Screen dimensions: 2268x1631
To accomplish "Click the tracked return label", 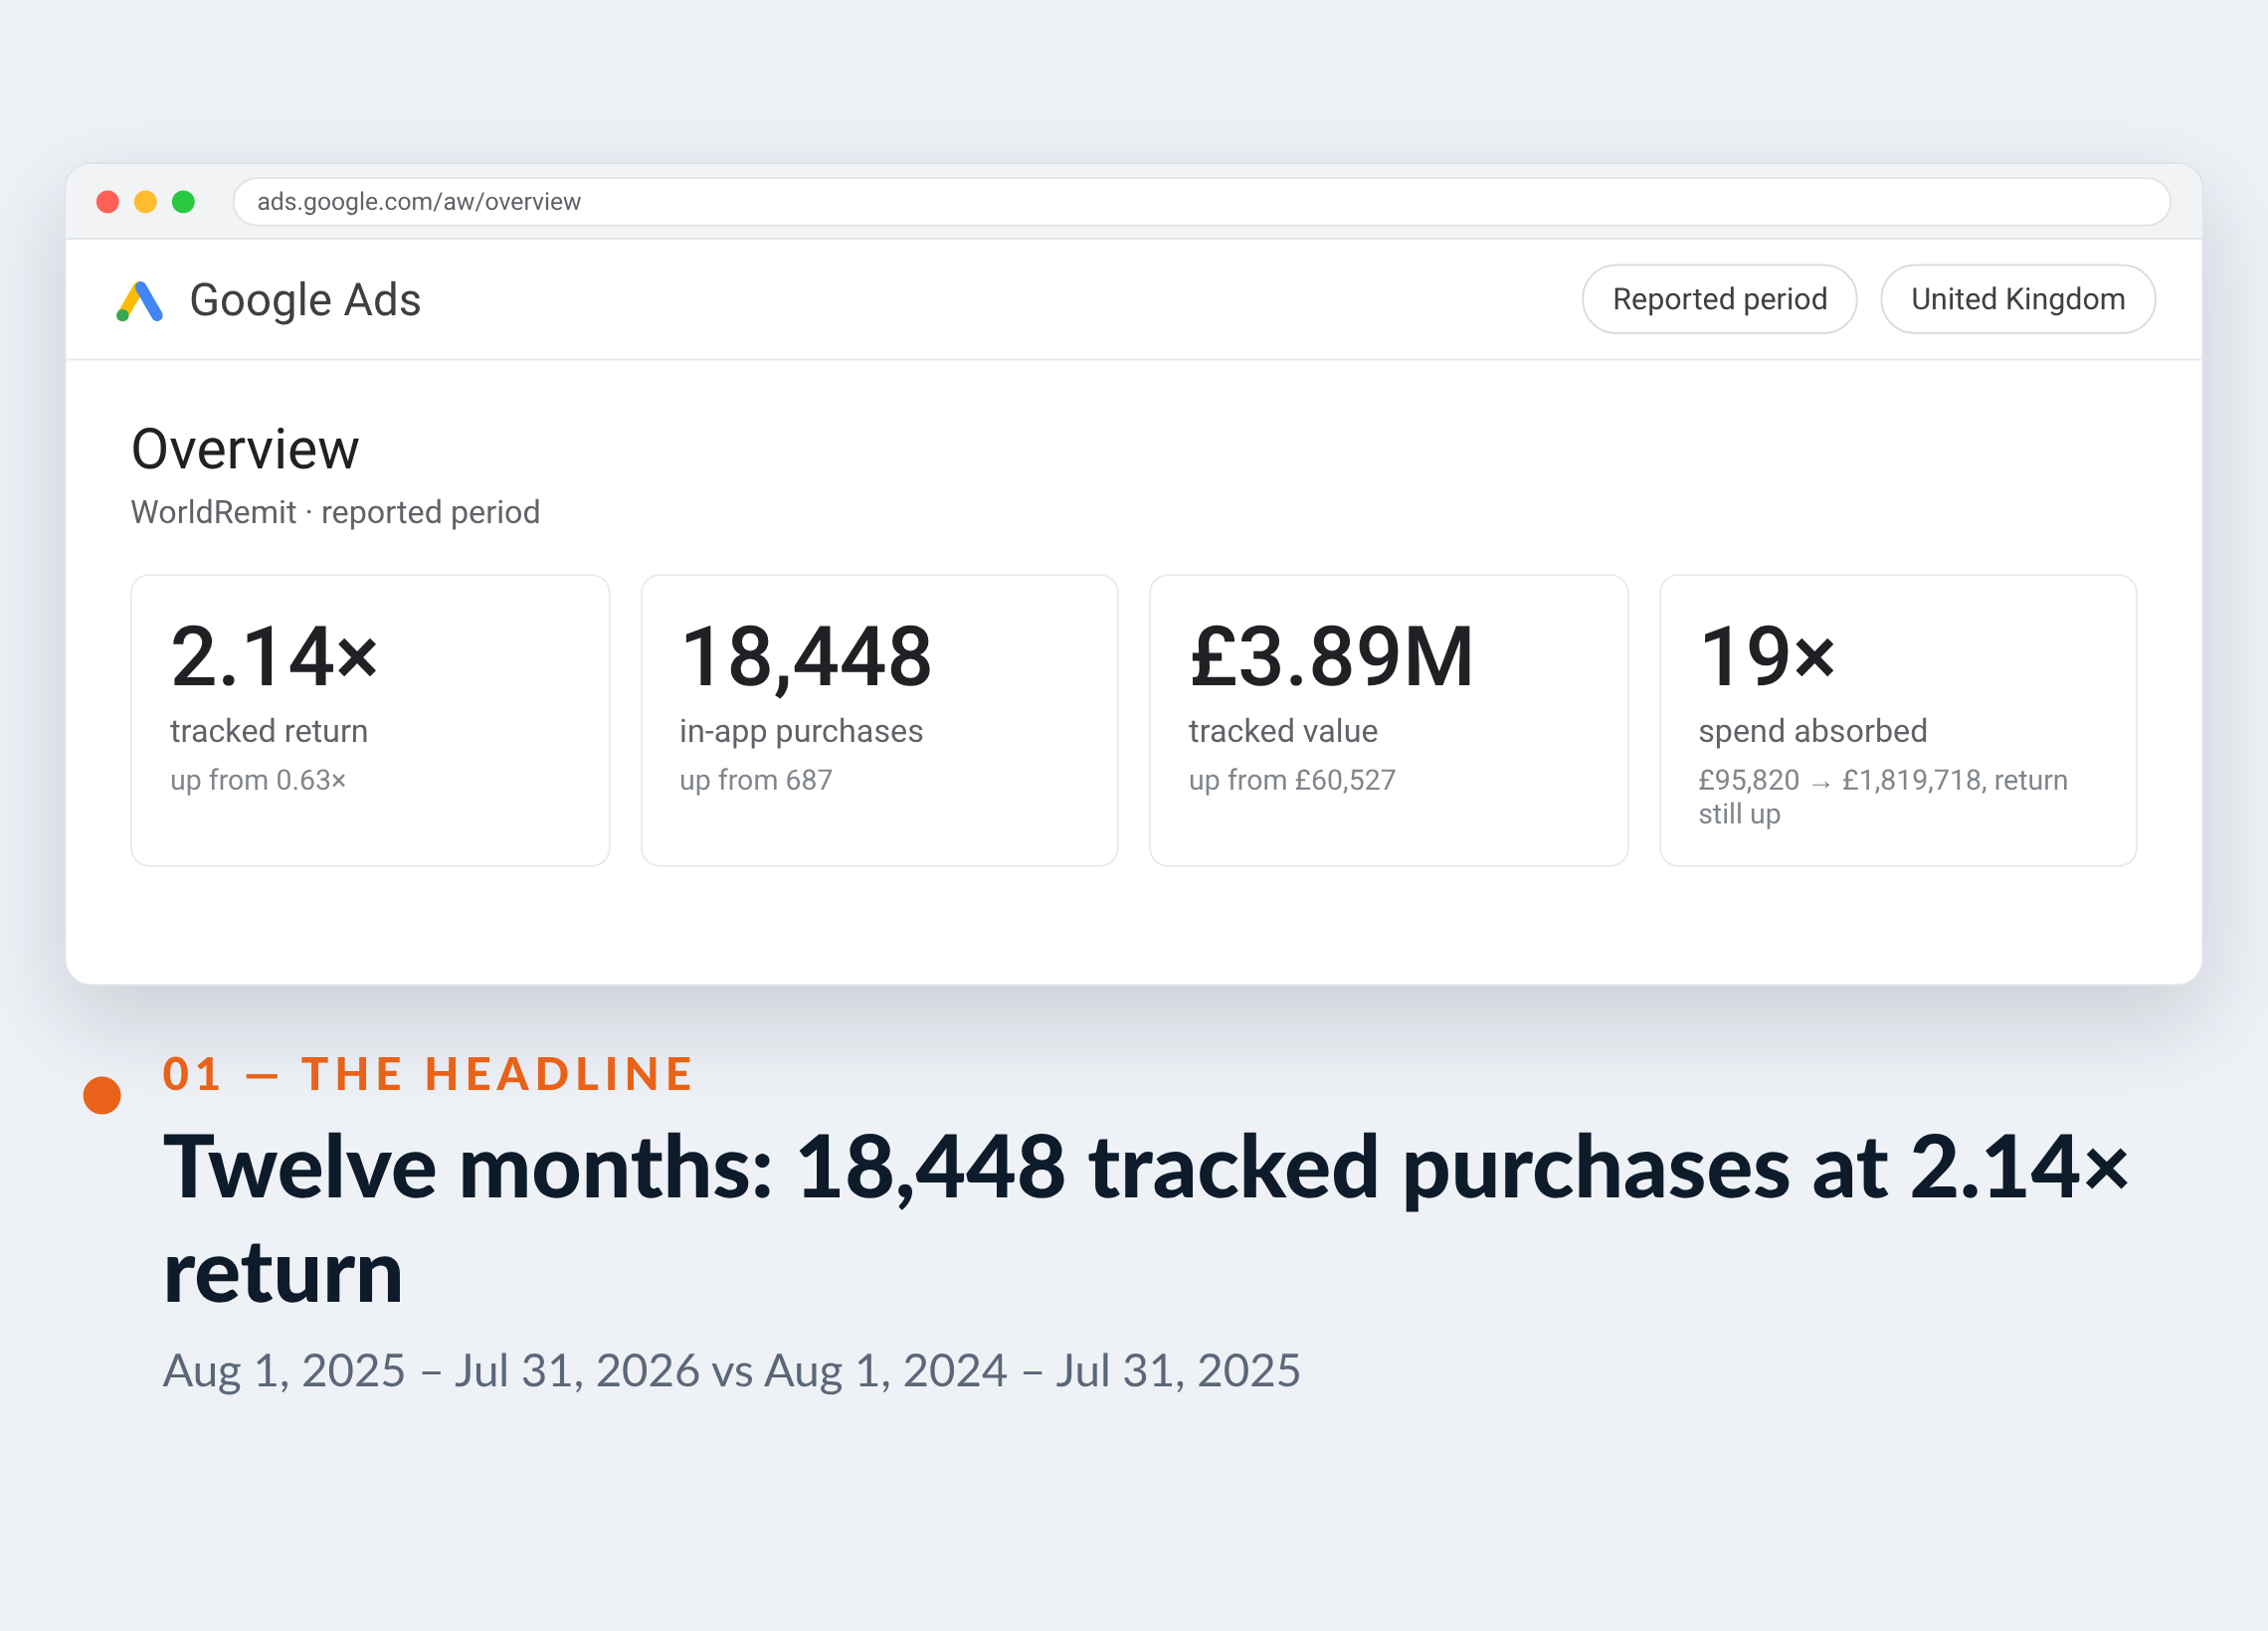I will (x=269, y=731).
